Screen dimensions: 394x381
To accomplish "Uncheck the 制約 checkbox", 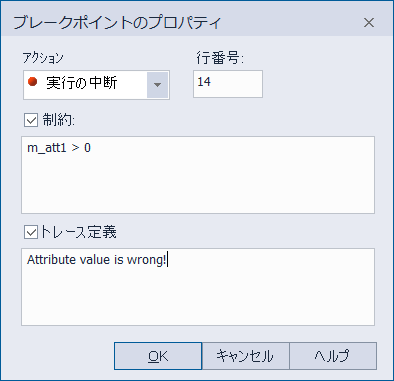I will pos(31,120).
